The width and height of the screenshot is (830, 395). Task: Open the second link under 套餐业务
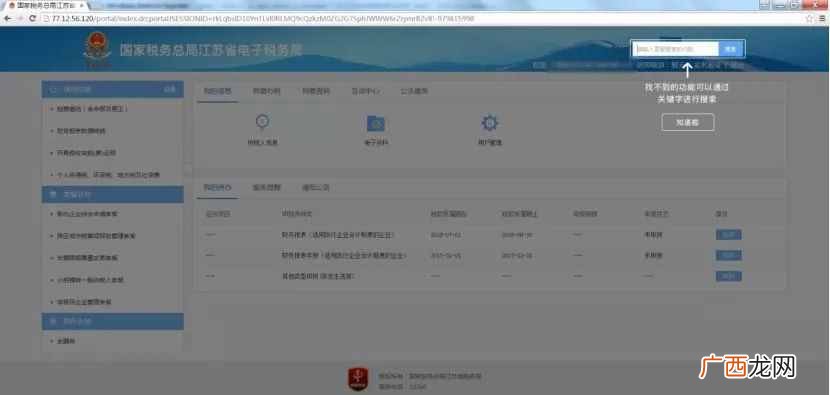tap(96, 236)
